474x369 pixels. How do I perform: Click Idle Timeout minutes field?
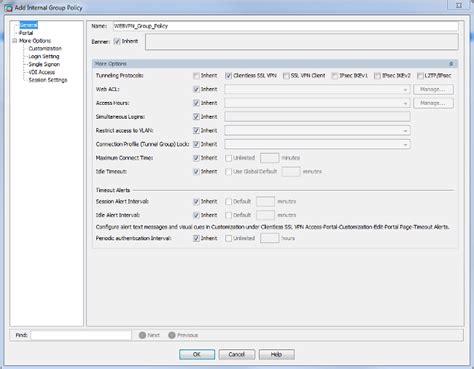coord(291,172)
